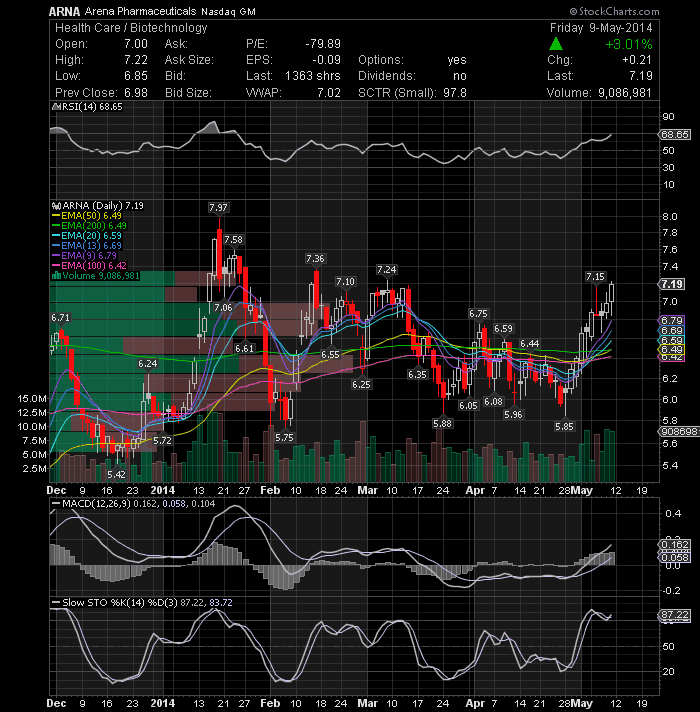This screenshot has width=700, height=712.
Task: Click the 6.05 price label
Action: click(x=468, y=405)
